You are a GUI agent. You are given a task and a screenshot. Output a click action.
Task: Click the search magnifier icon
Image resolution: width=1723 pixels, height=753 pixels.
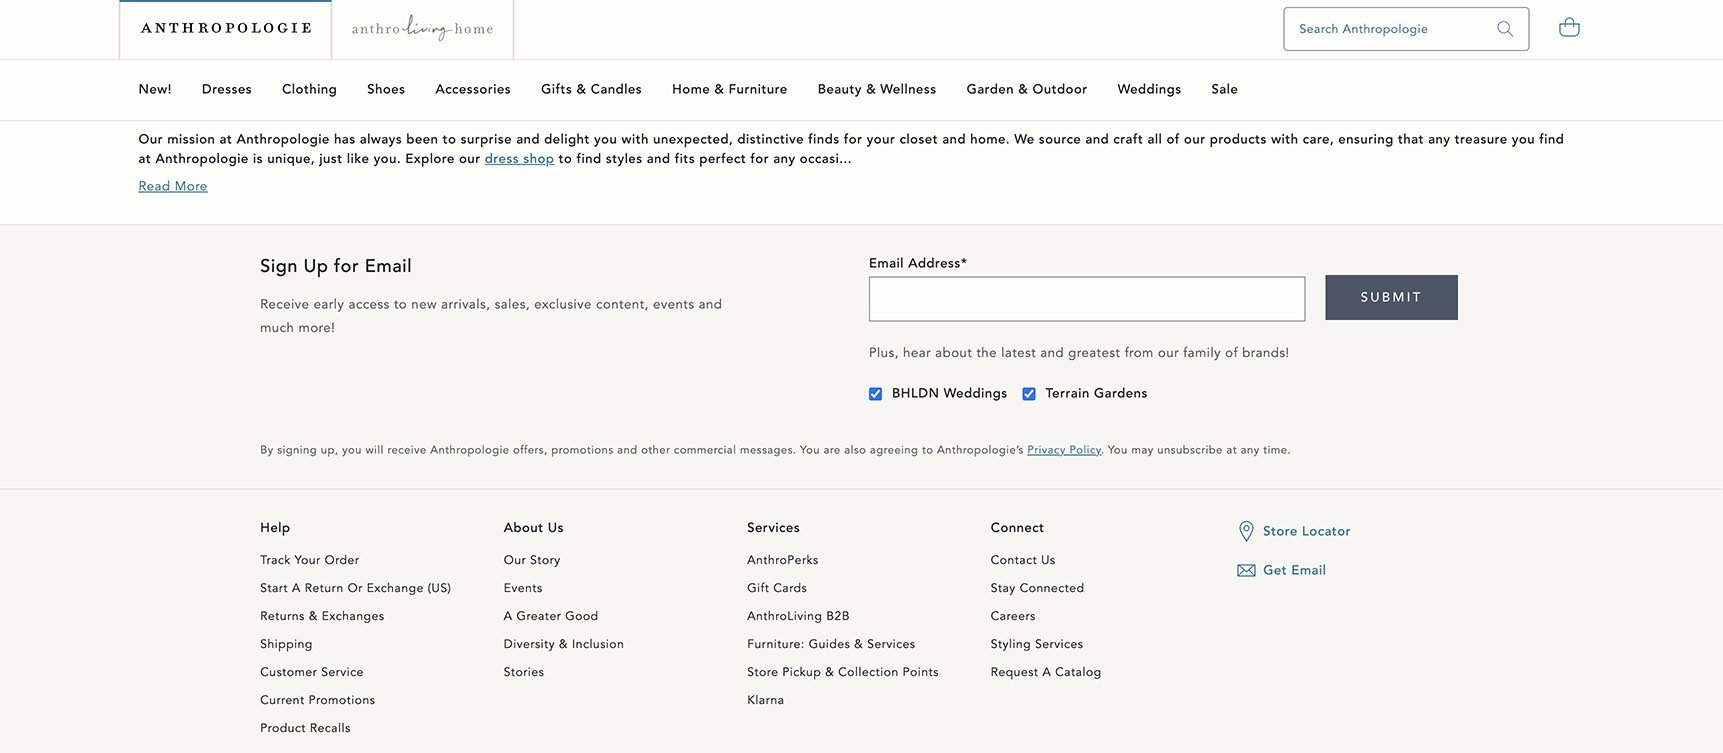(1504, 29)
